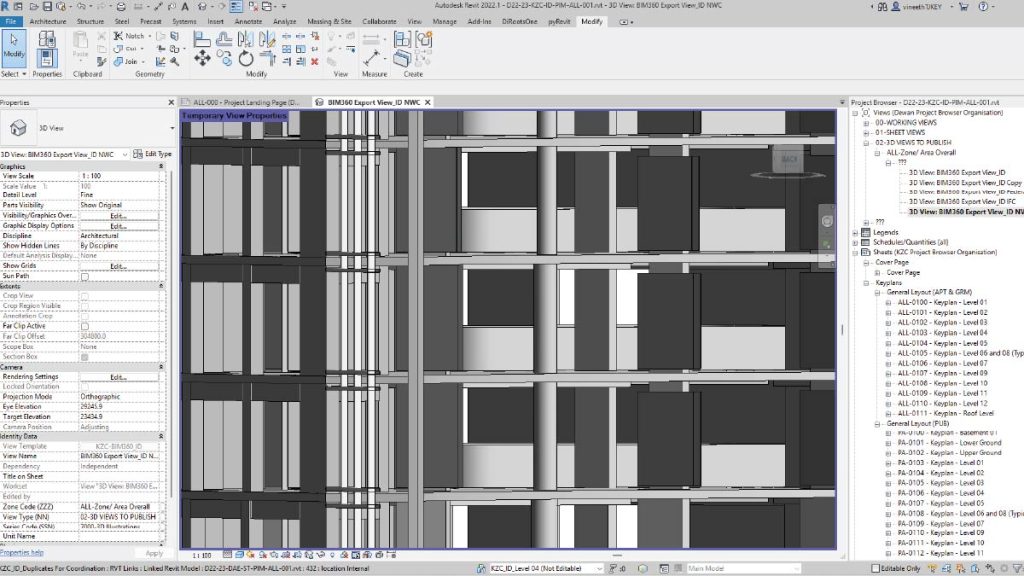Select ALL-0103 Keyplan Level 04 sheet
The height and width of the screenshot is (576, 1024).
[x=942, y=332]
